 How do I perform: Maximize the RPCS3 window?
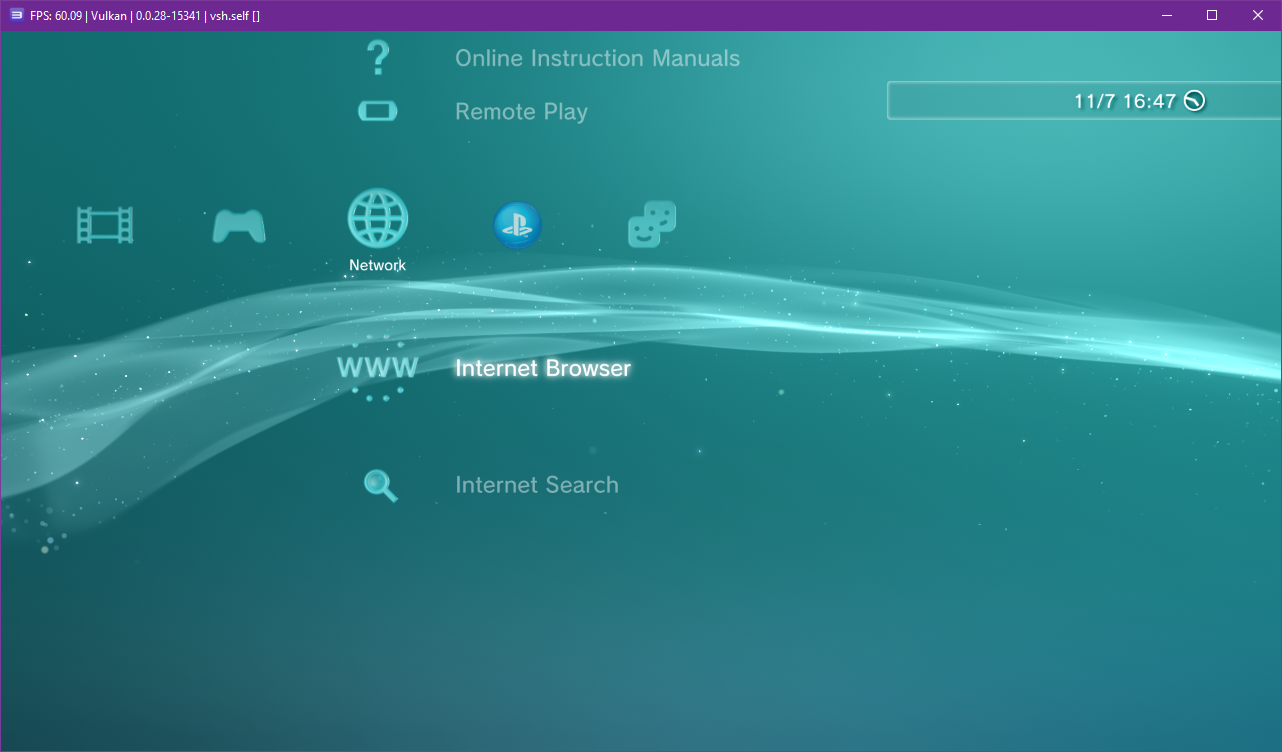tap(1211, 15)
